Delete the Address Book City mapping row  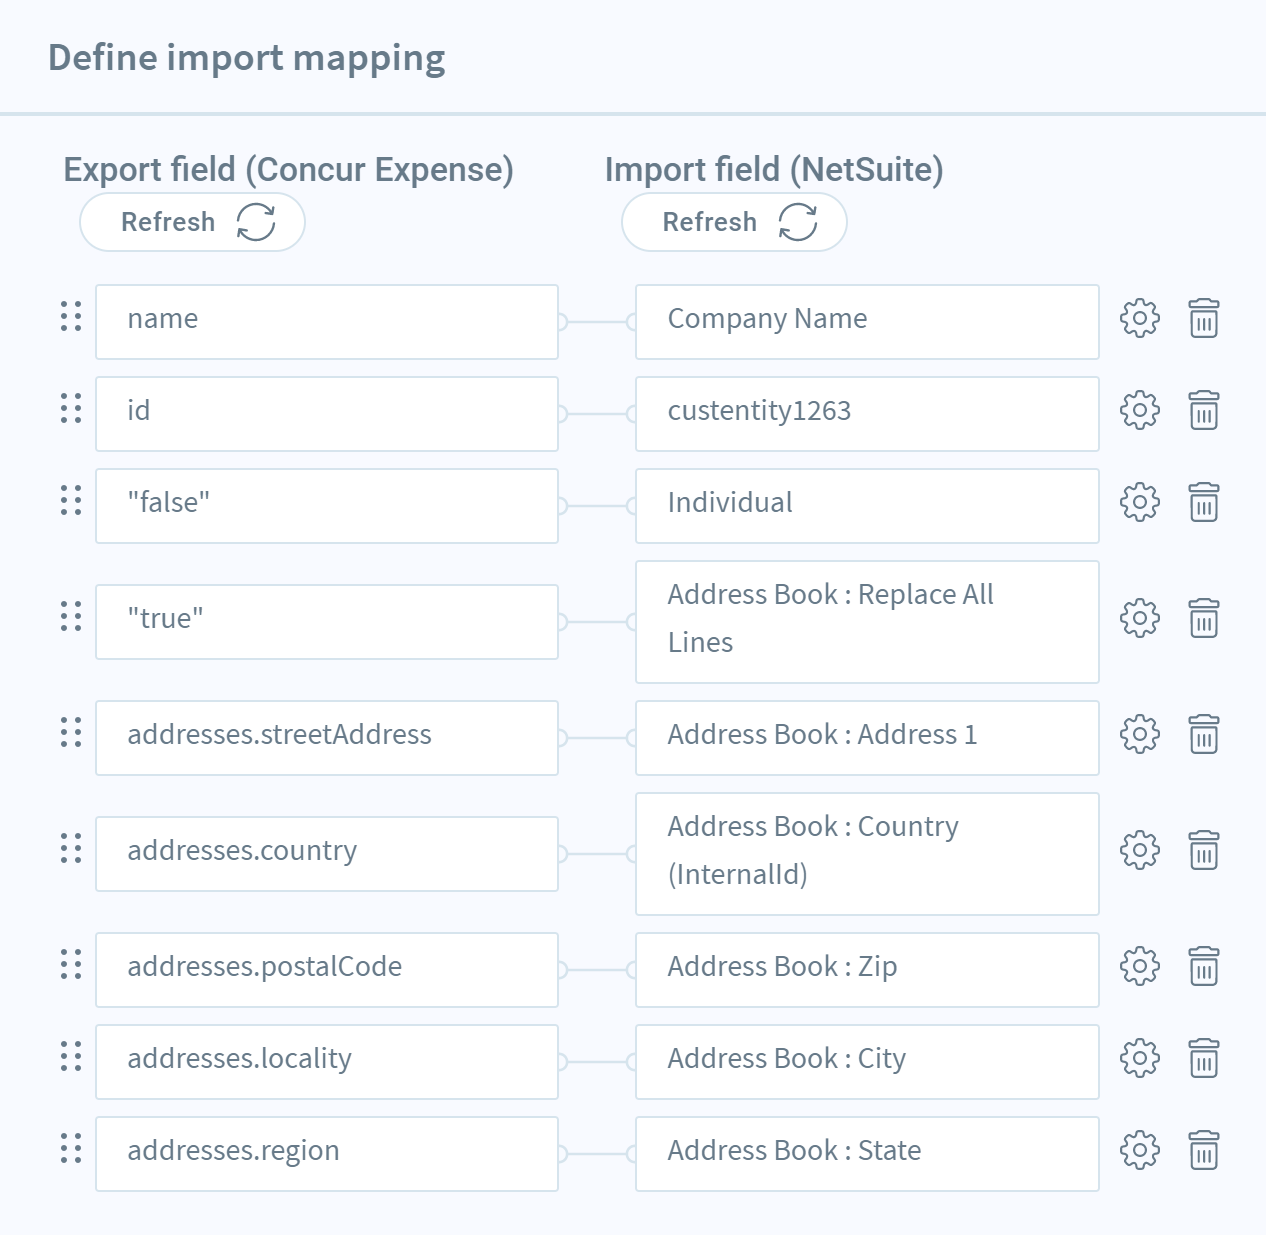(x=1204, y=1059)
